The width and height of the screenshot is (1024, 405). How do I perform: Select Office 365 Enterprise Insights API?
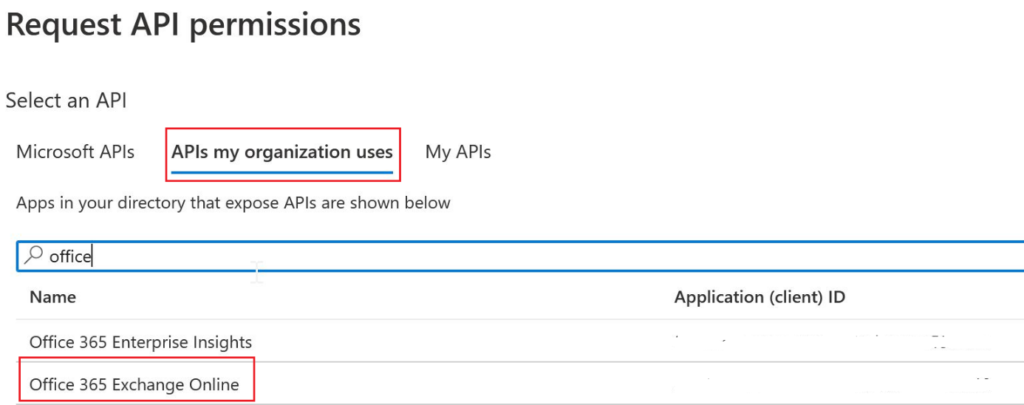point(141,342)
